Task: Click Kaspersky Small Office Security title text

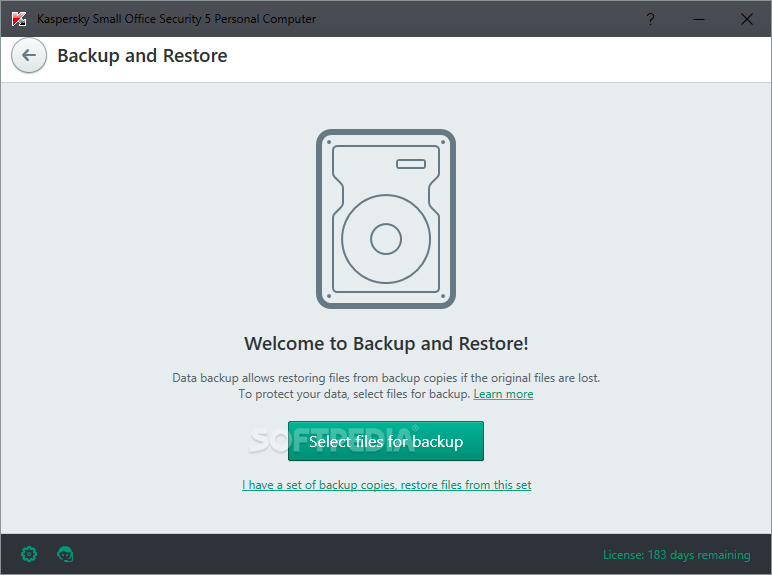Action: 176,19
